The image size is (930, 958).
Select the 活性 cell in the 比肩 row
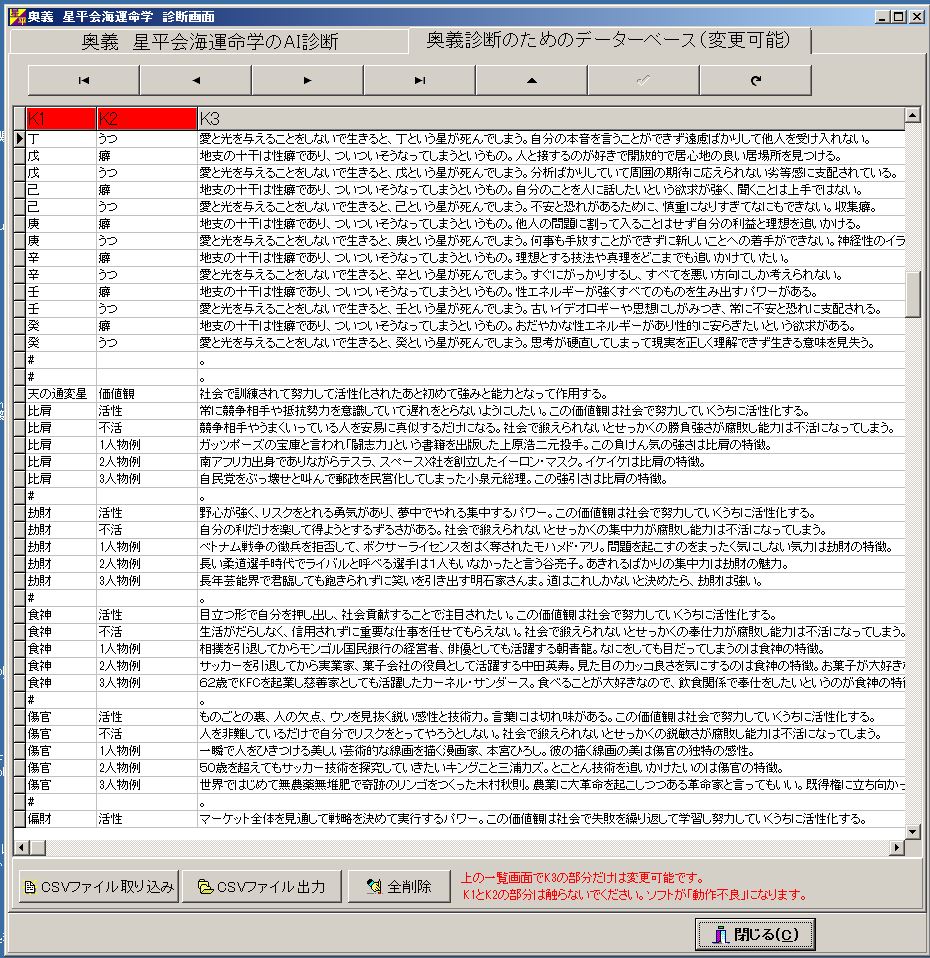tap(147, 411)
